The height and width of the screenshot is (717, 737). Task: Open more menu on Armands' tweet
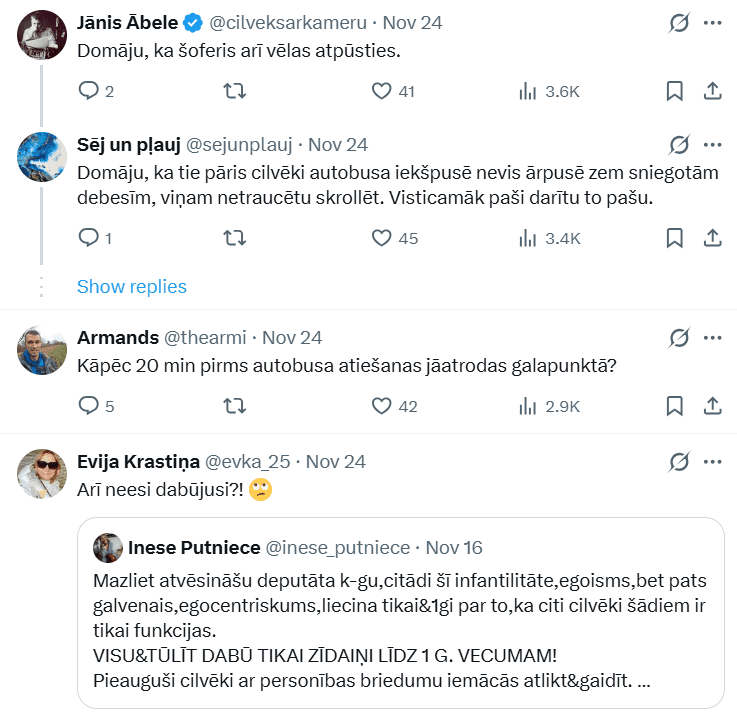pyautogui.click(x=713, y=338)
